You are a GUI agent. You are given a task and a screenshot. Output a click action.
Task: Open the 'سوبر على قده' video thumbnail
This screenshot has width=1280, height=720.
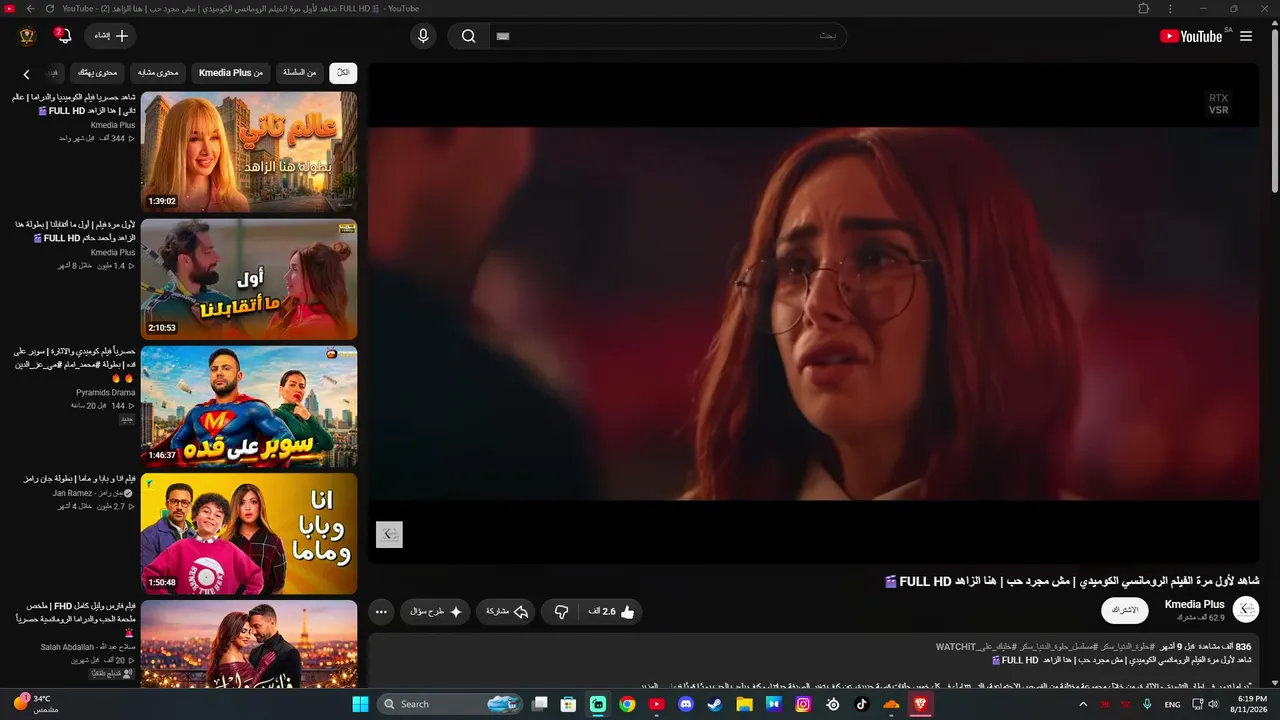249,406
